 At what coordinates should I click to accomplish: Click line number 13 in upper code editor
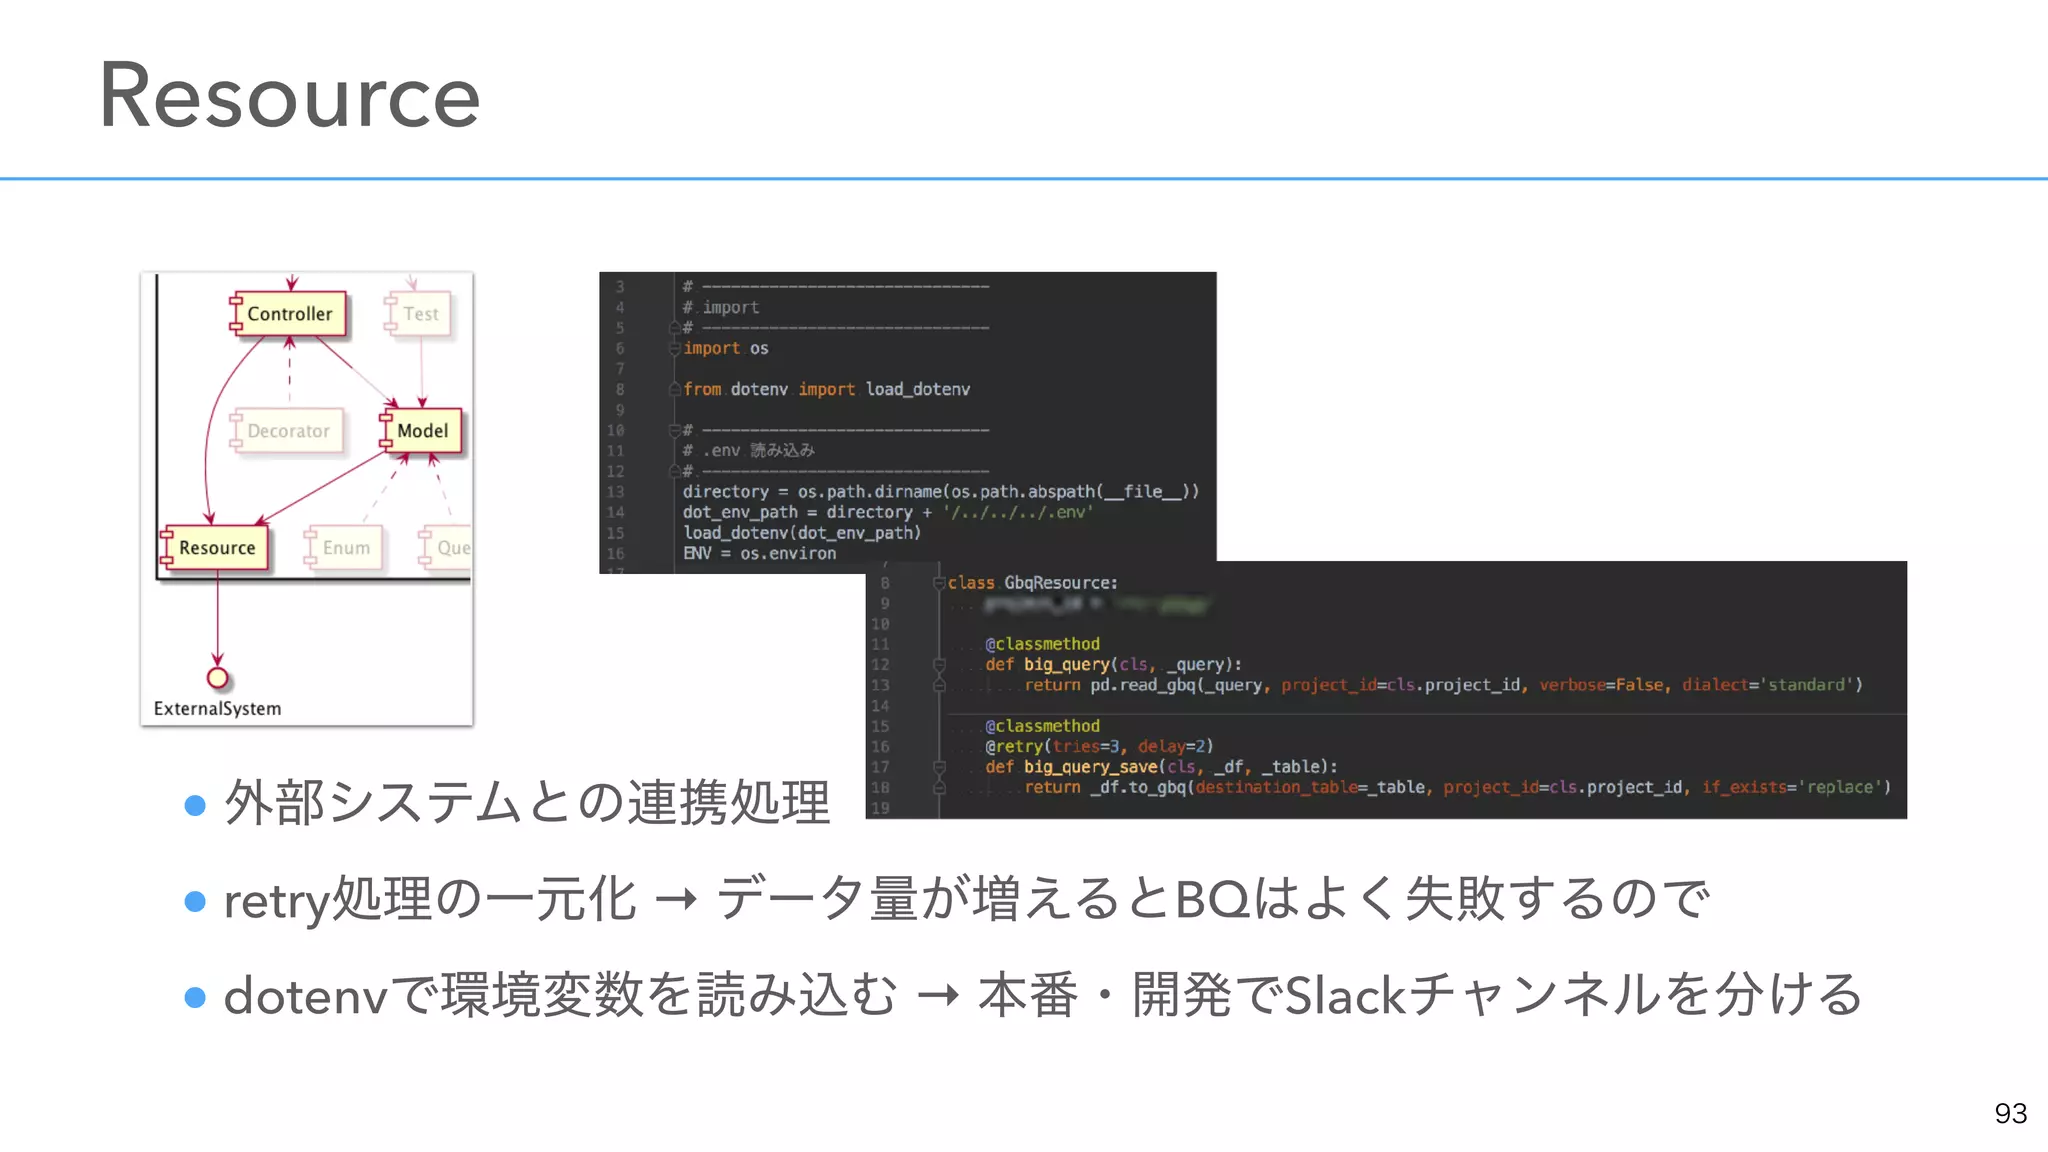(x=615, y=492)
